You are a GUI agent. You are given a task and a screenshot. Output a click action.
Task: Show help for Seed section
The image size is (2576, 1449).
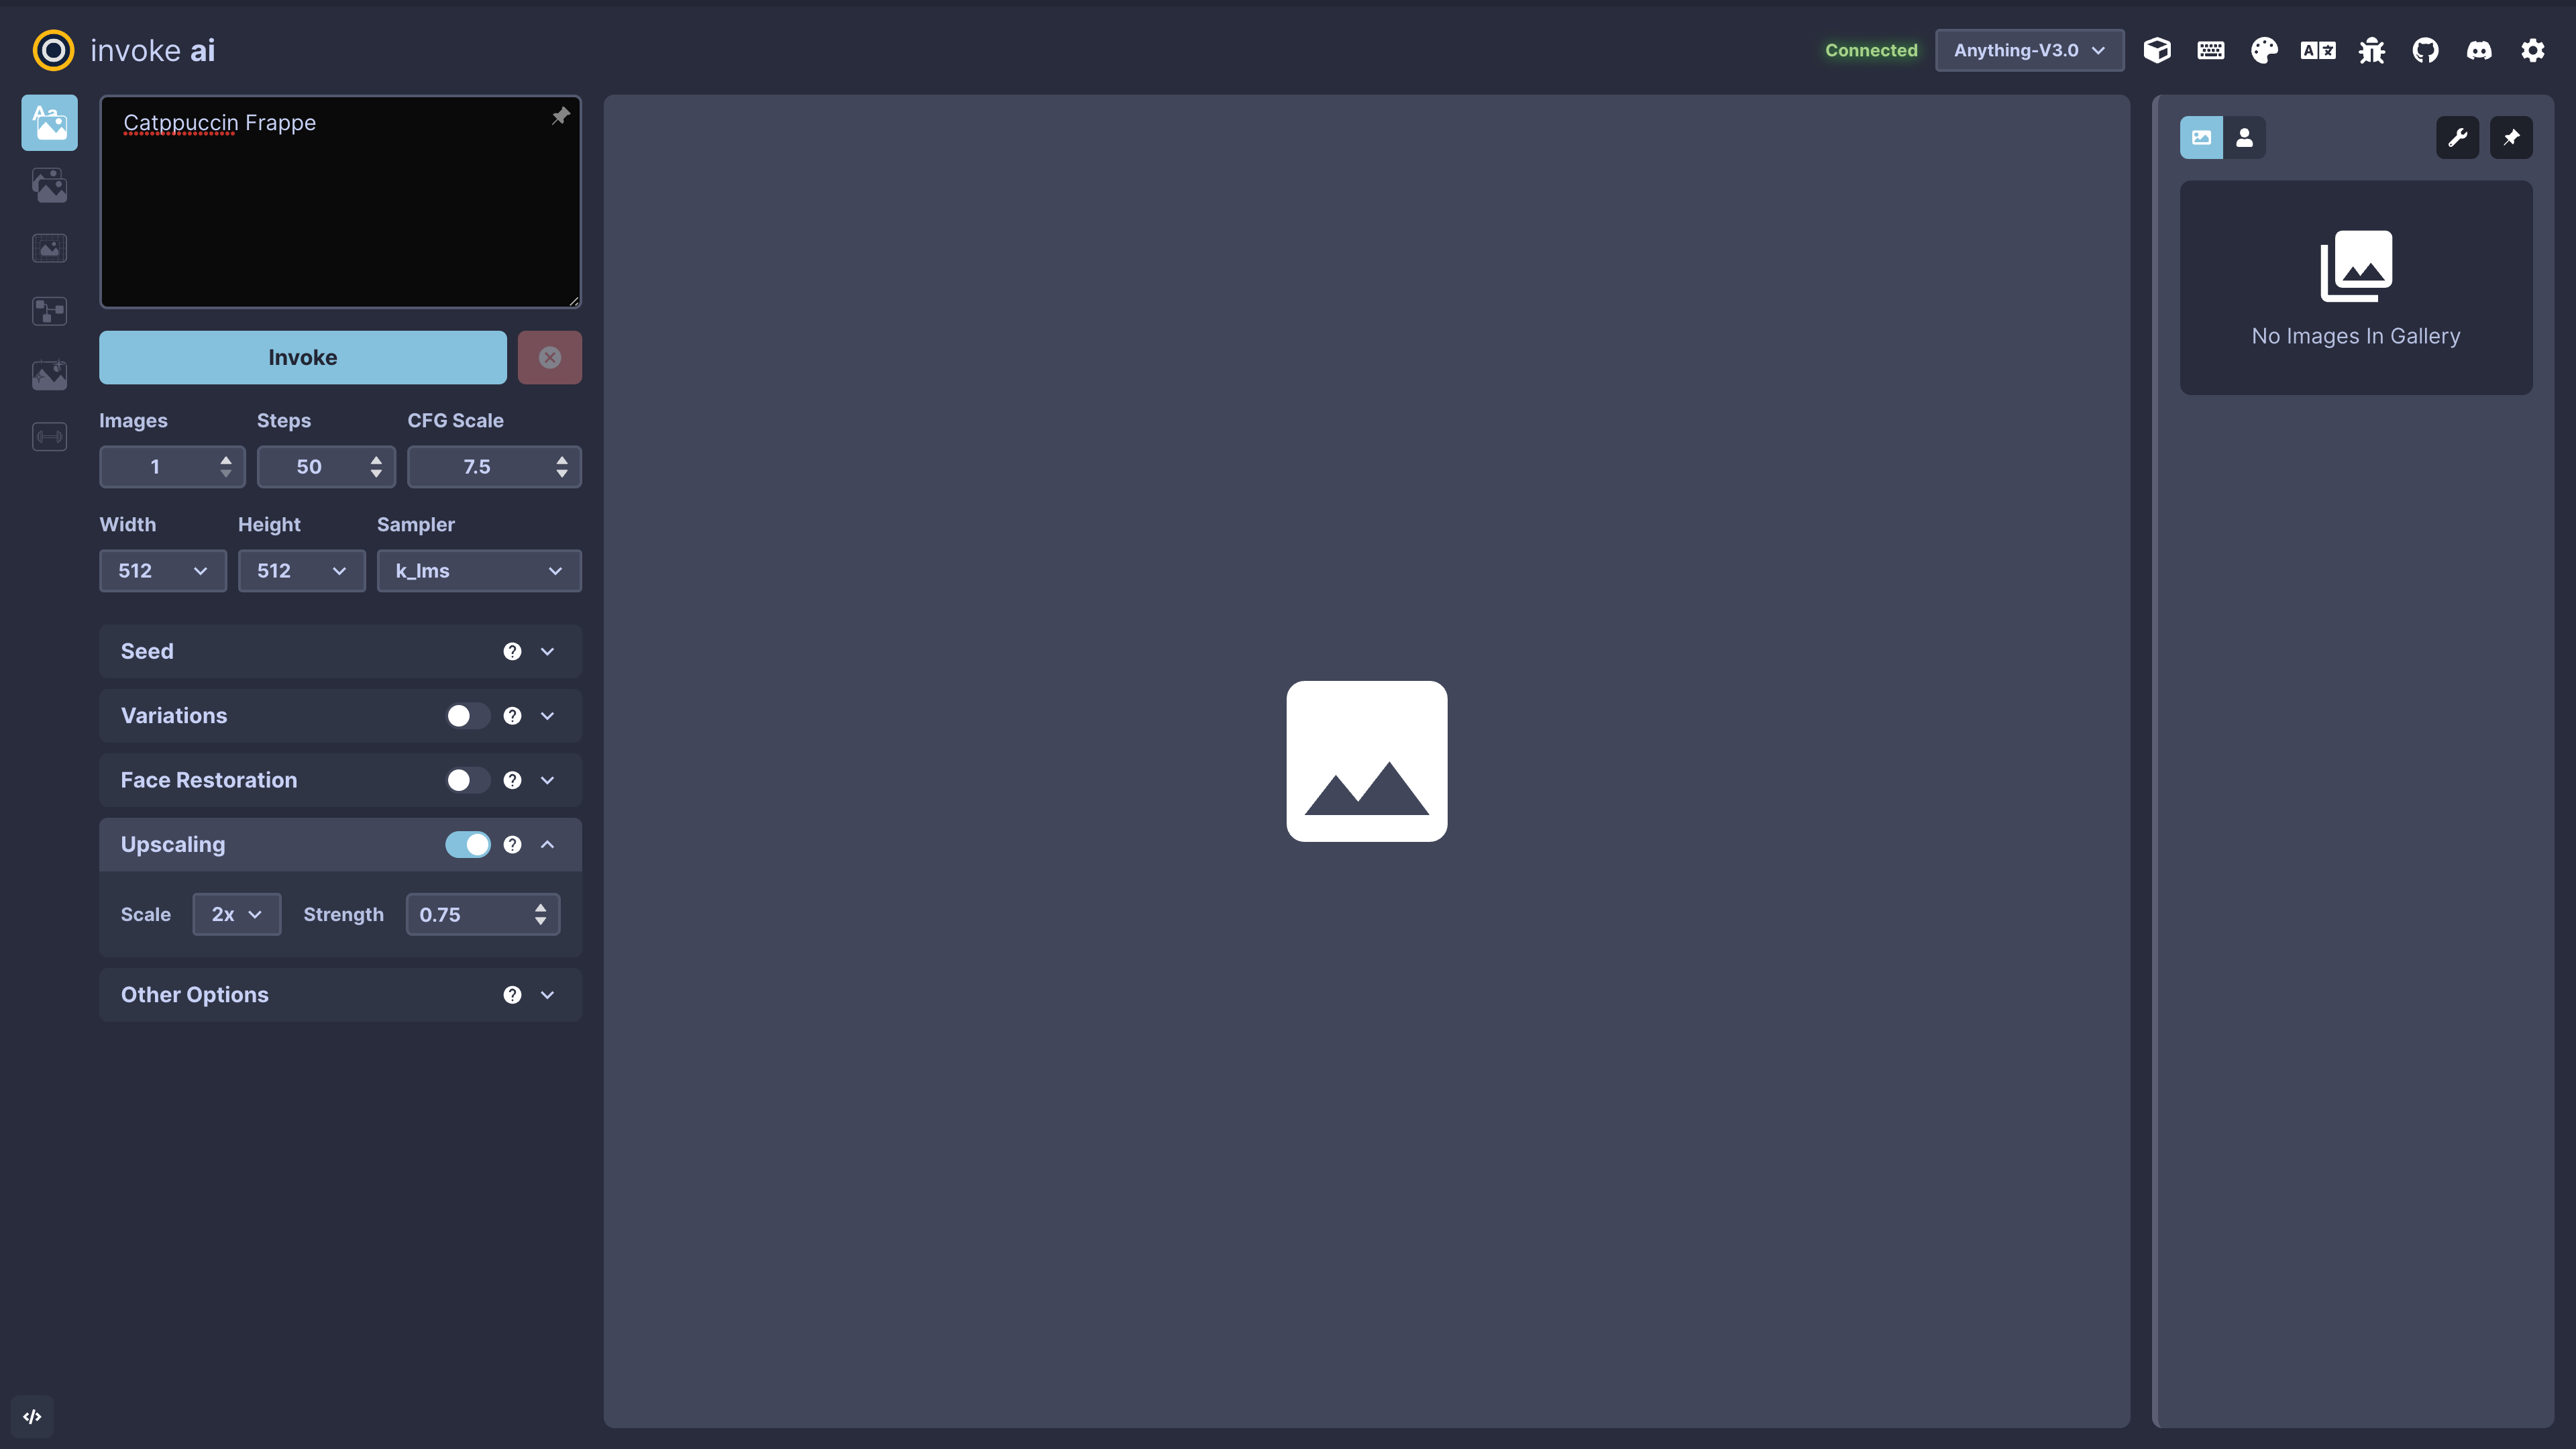[512, 652]
